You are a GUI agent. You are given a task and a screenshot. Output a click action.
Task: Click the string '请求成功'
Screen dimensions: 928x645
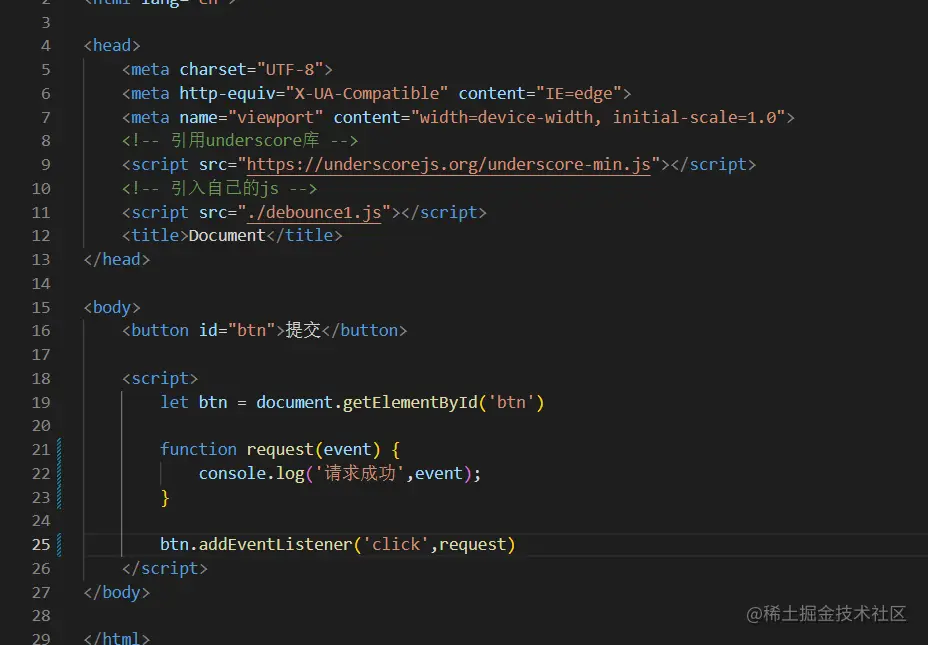[360, 473]
